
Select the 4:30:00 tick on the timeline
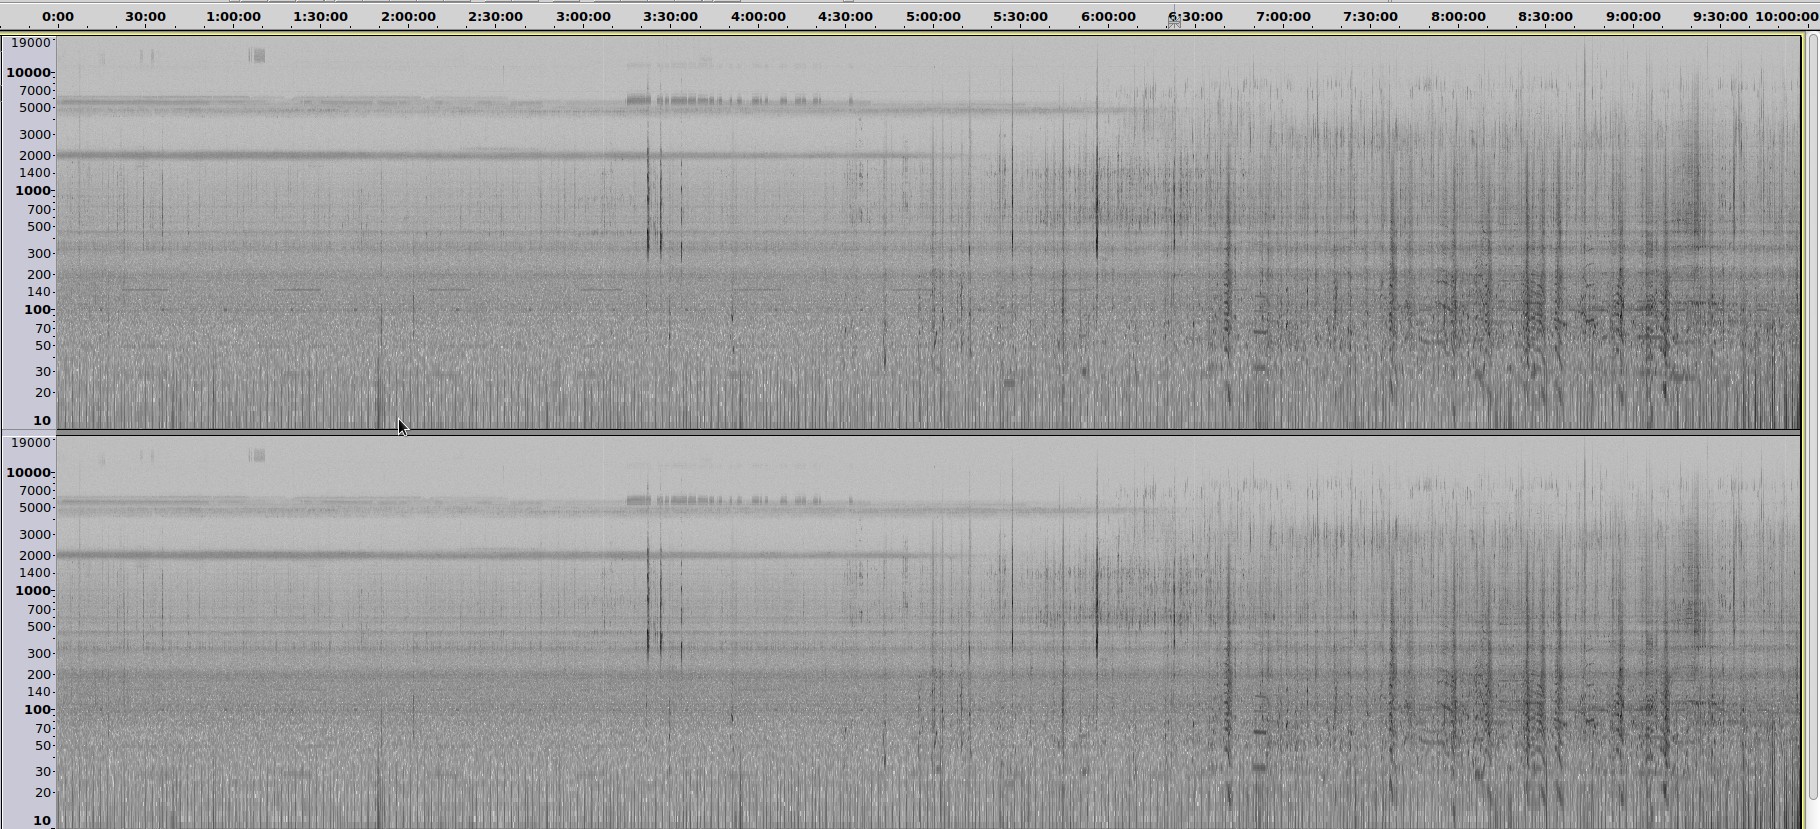(845, 17)
